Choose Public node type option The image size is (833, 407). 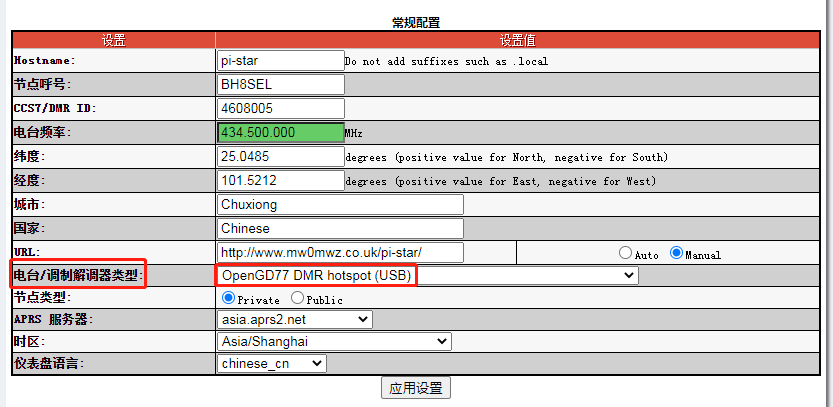click(x=298, y=298)
